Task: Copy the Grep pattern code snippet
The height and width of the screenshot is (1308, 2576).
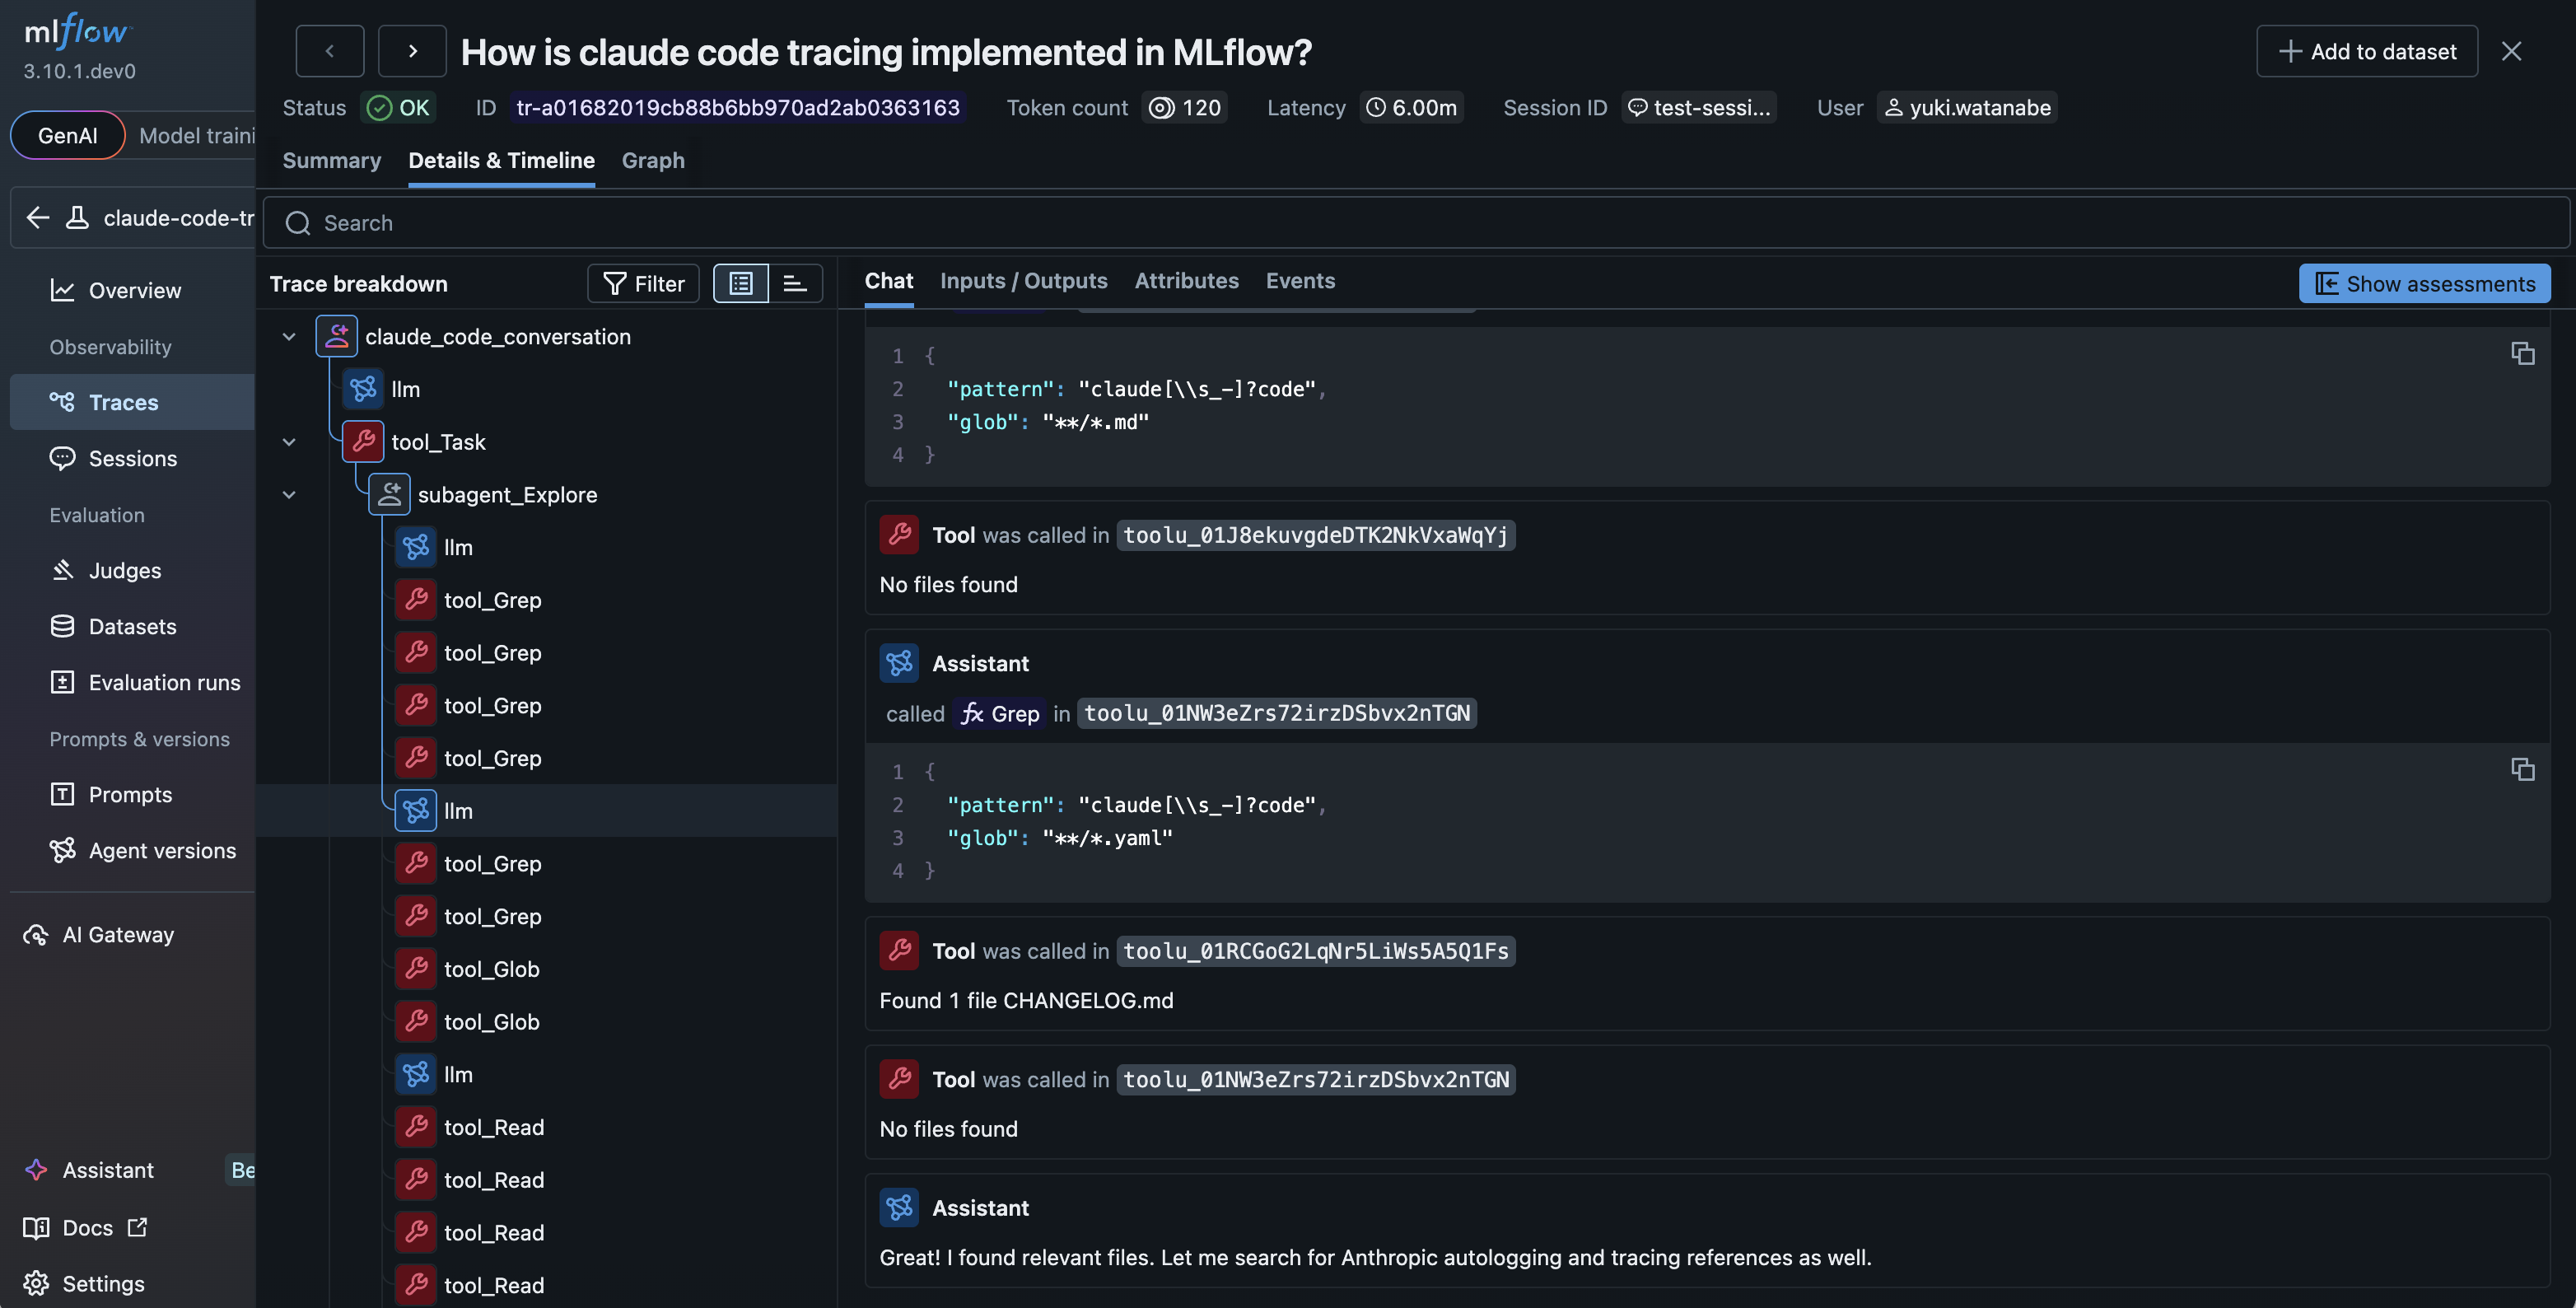Action: point(2524,770)
